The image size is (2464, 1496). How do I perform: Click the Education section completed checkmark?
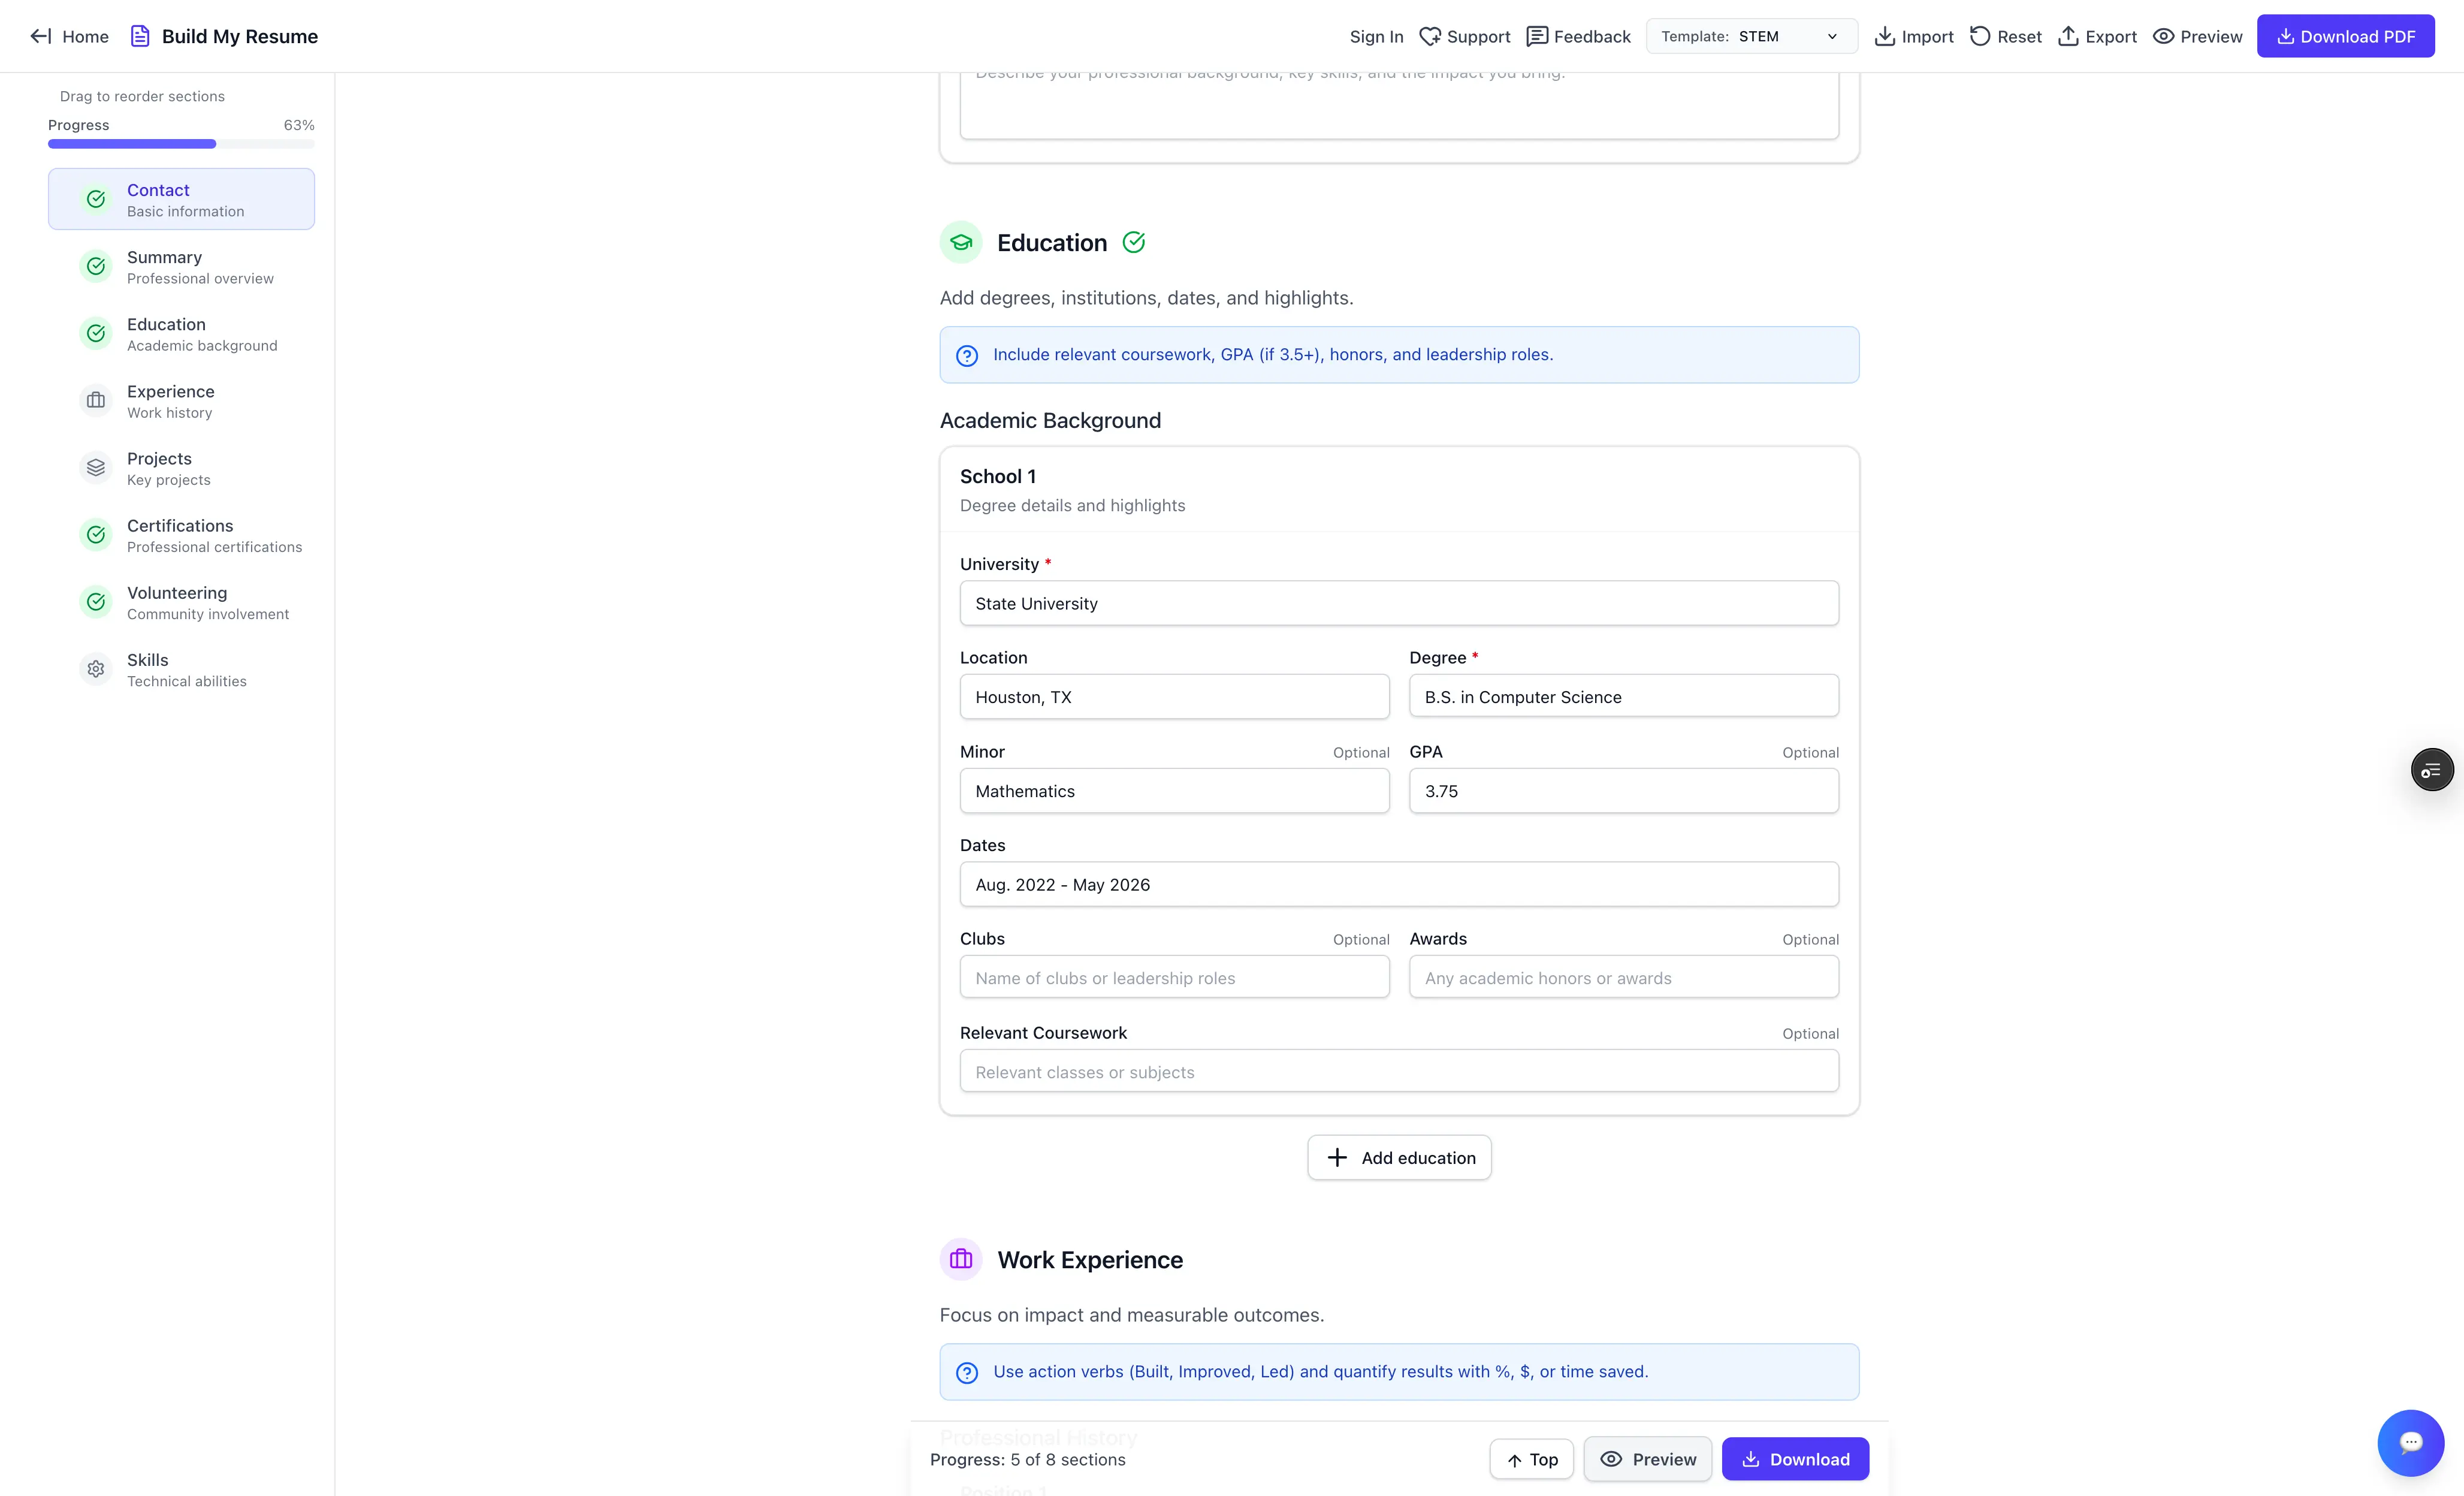1133,243
